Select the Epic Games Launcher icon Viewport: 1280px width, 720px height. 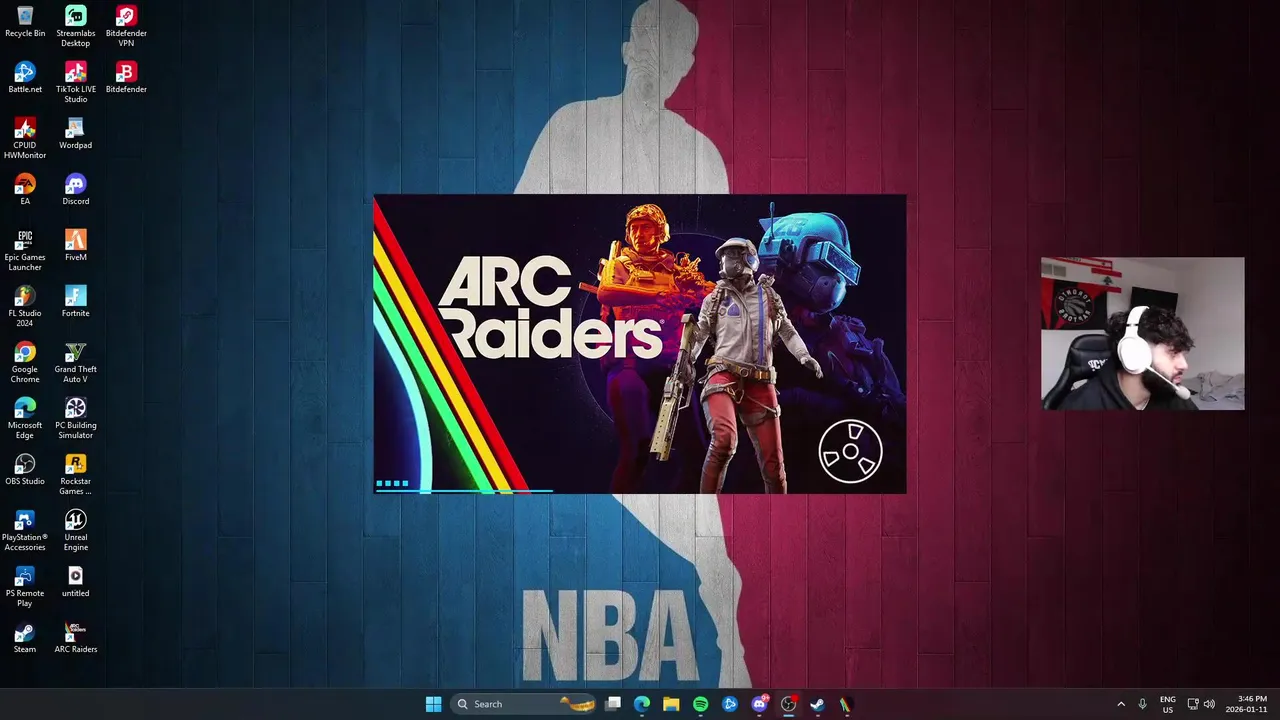[x=25, y=250]
